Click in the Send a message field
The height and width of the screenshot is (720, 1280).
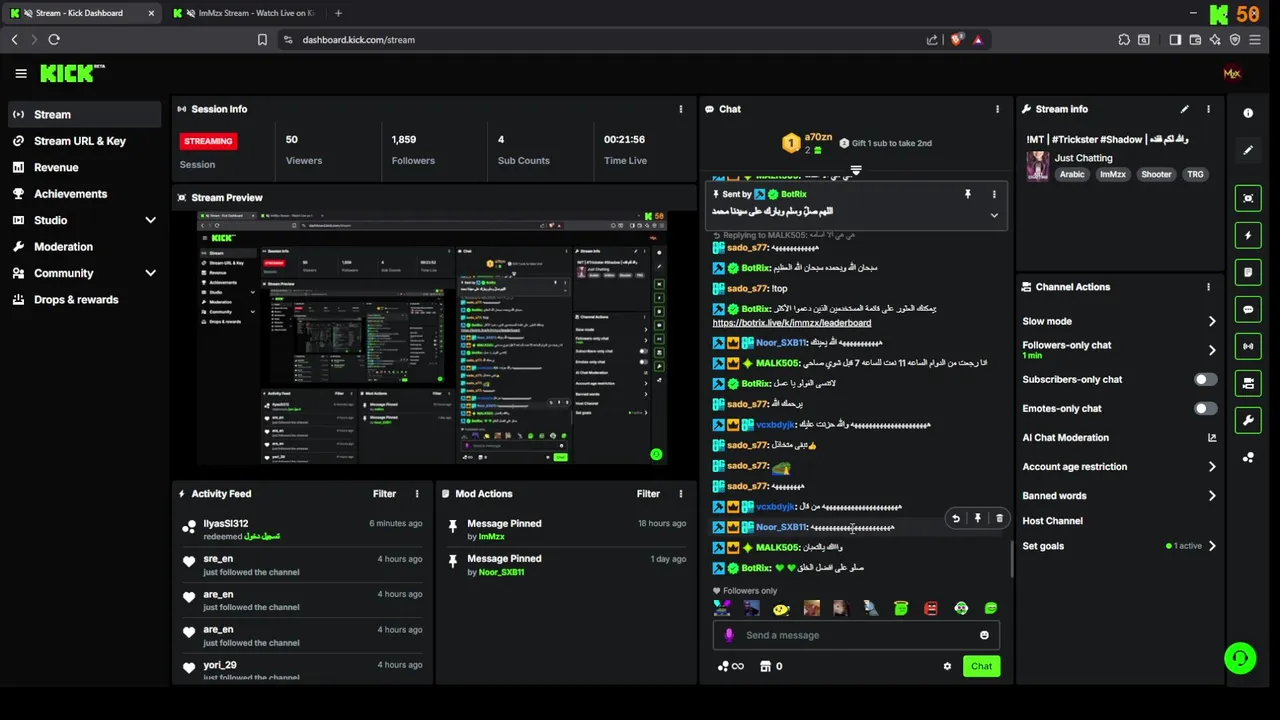click(855, 635)
